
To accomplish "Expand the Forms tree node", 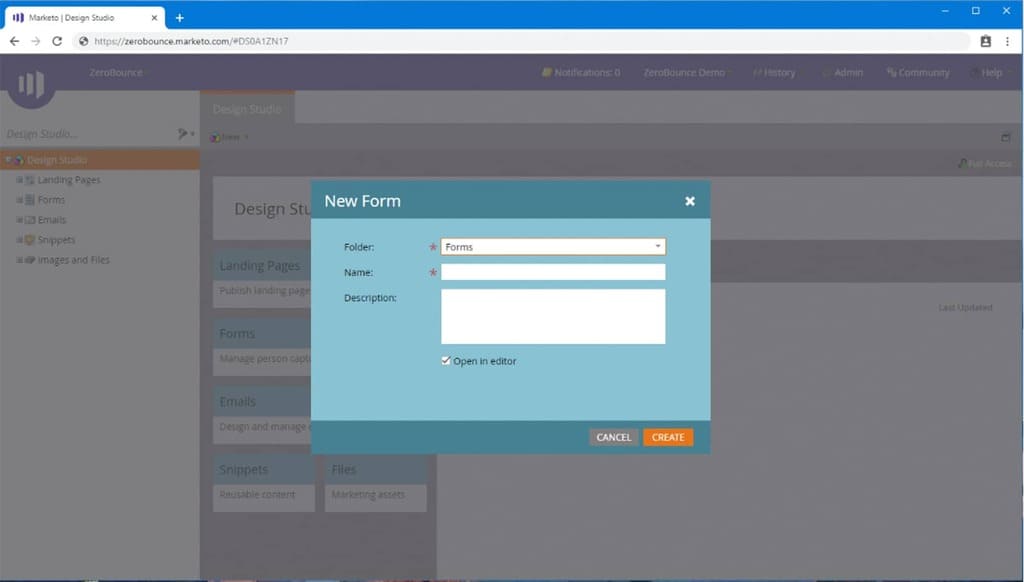I will coord(20,200).
